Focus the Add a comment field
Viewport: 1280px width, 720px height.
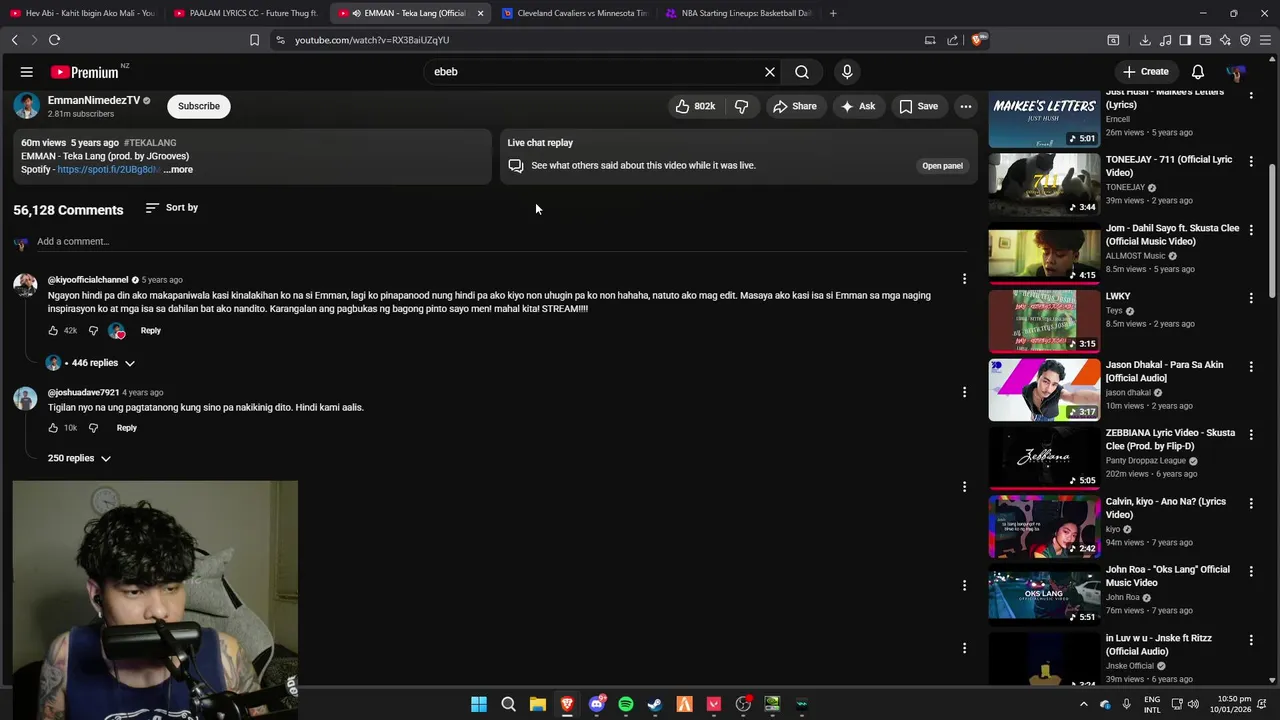coord(500,242)
